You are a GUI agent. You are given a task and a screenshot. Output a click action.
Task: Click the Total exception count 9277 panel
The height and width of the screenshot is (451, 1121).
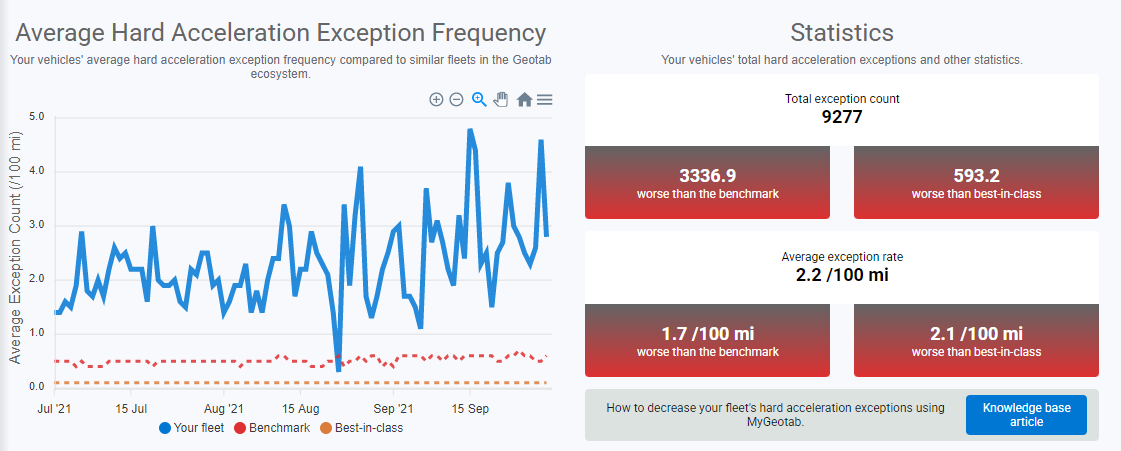841,109
